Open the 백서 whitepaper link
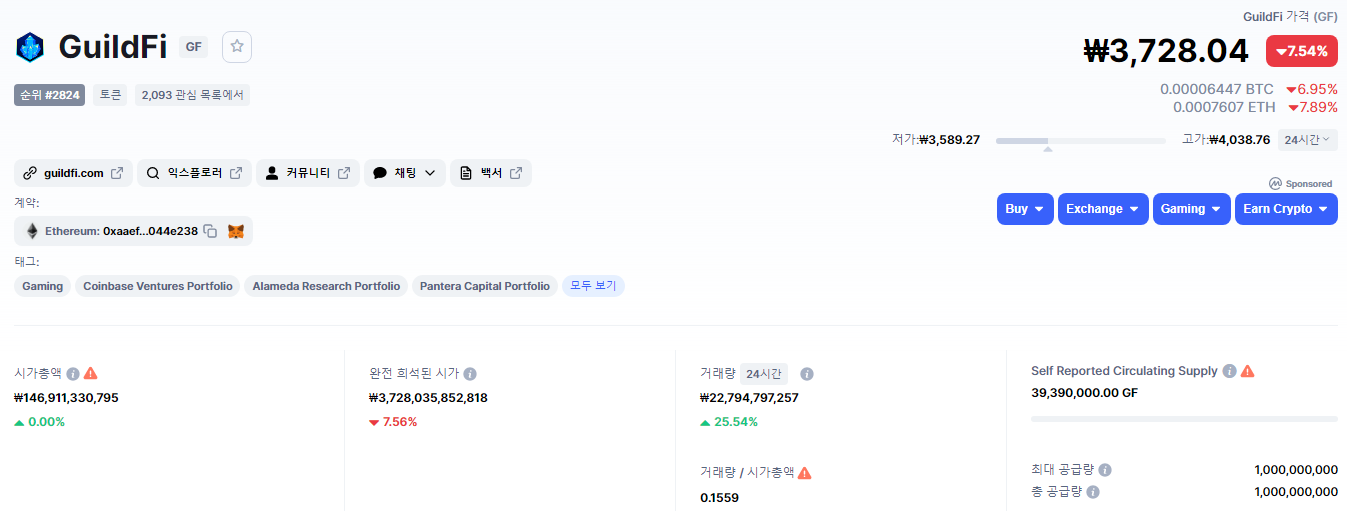This screenshot has width=1347, height=519. click(x=491, y=173)
